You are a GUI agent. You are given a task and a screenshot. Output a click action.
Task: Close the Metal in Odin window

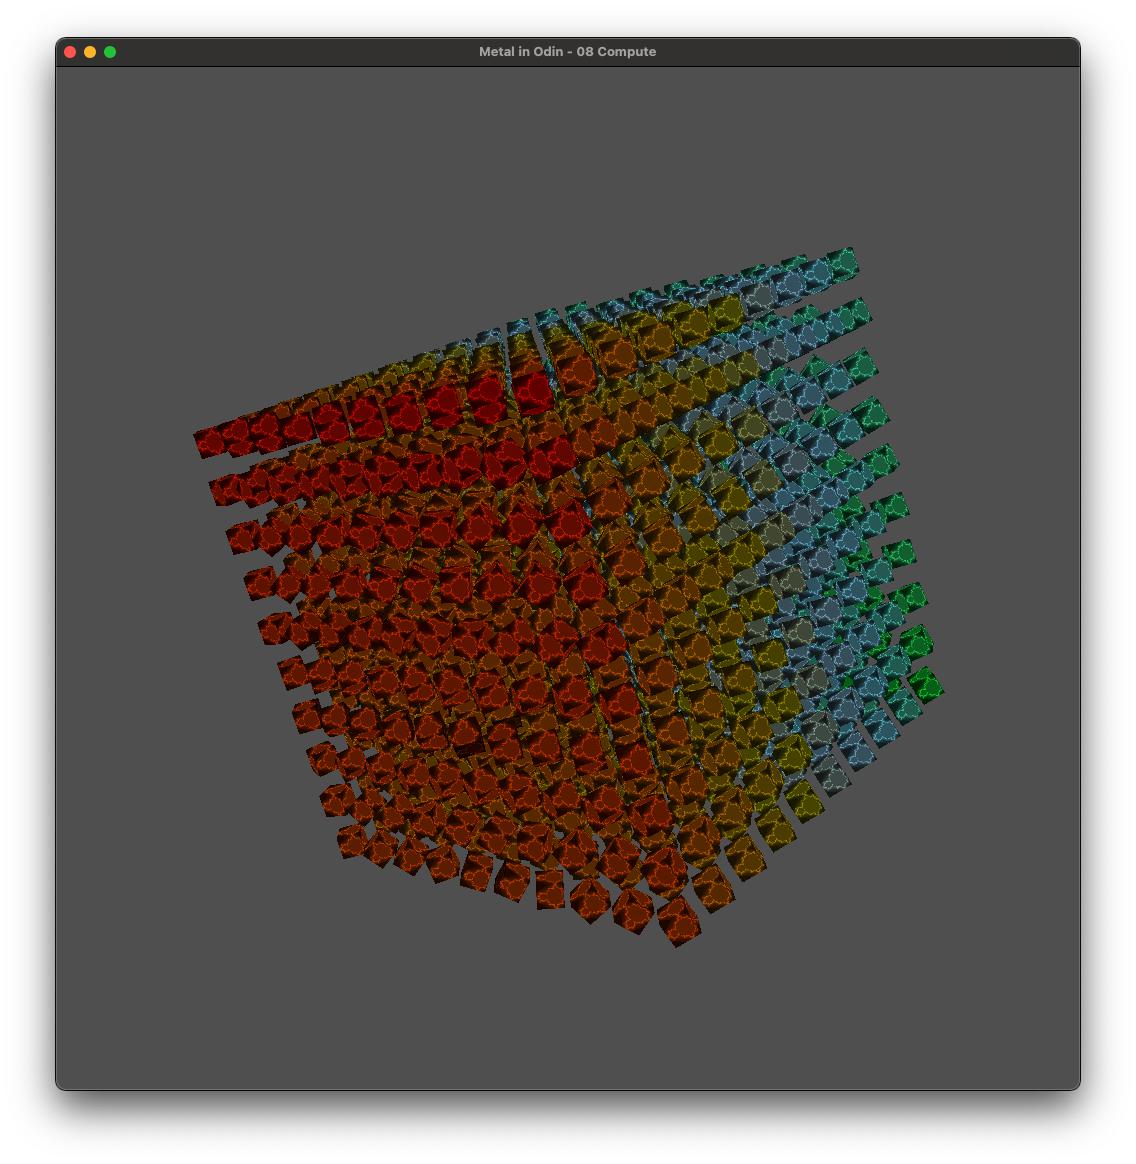71,52
